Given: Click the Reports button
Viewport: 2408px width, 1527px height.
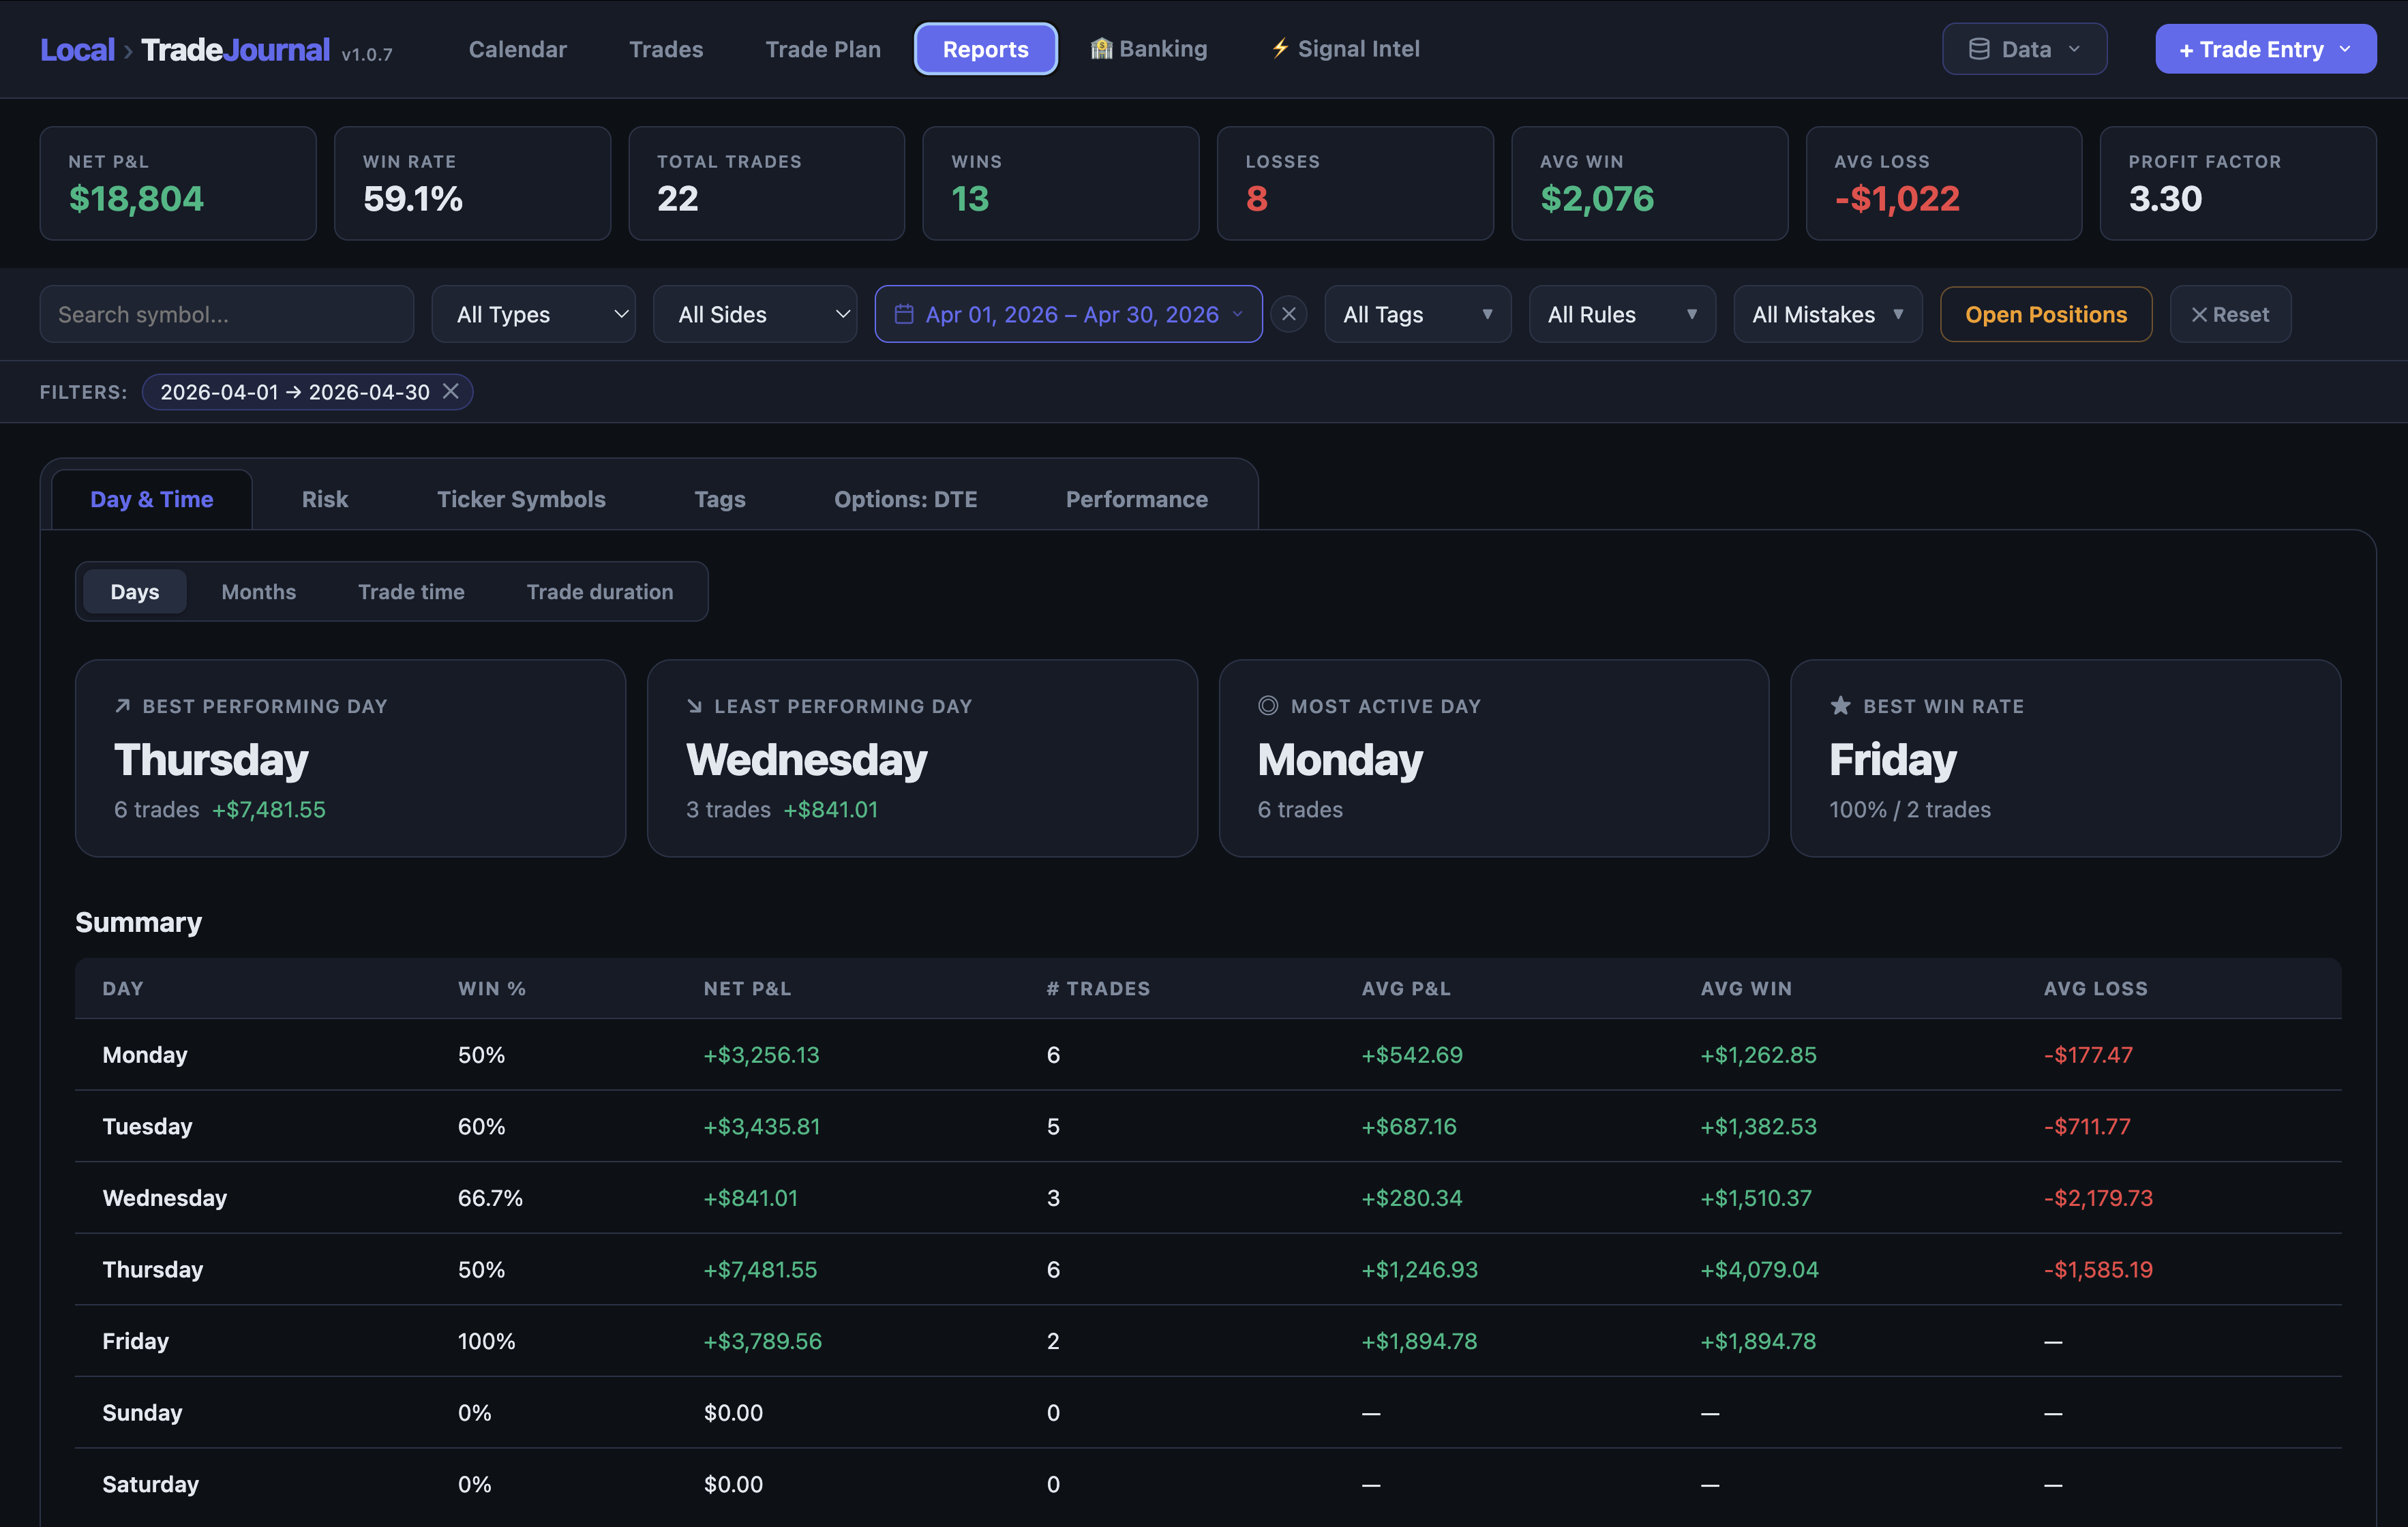Looking at the screenshot, I should [985, 48].
